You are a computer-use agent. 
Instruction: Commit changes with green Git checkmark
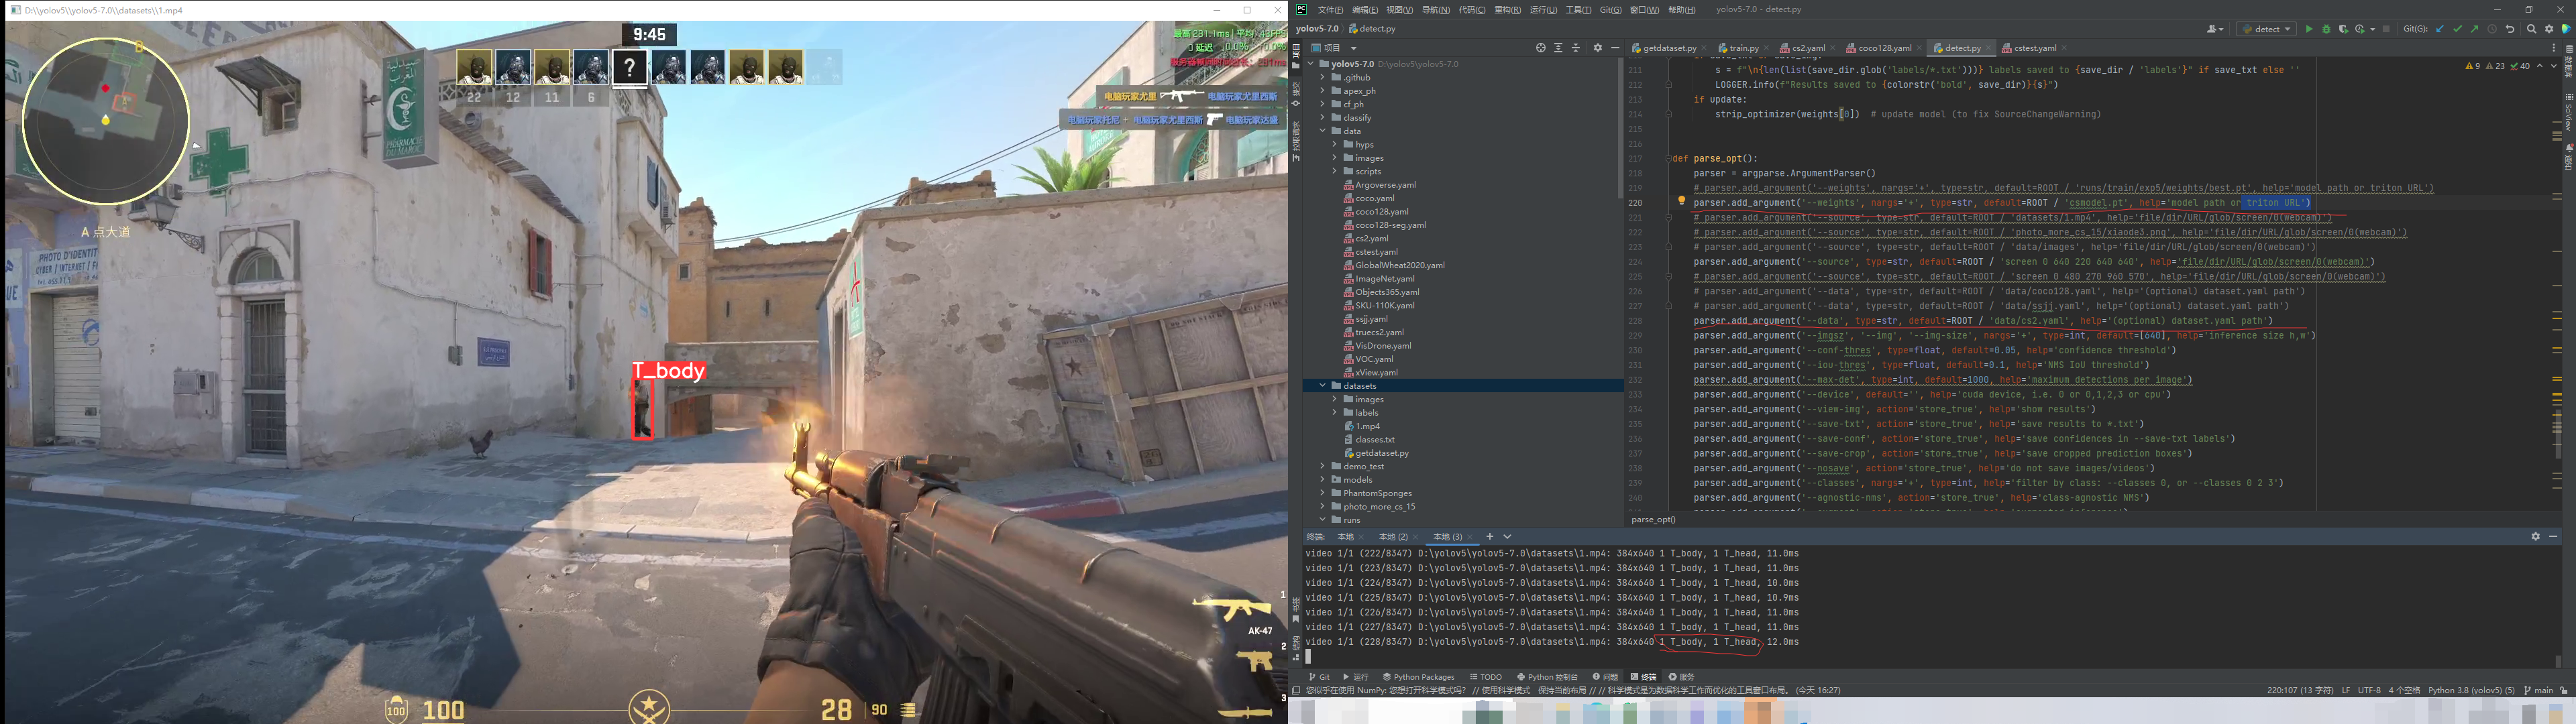click(x=2457, y=29)
